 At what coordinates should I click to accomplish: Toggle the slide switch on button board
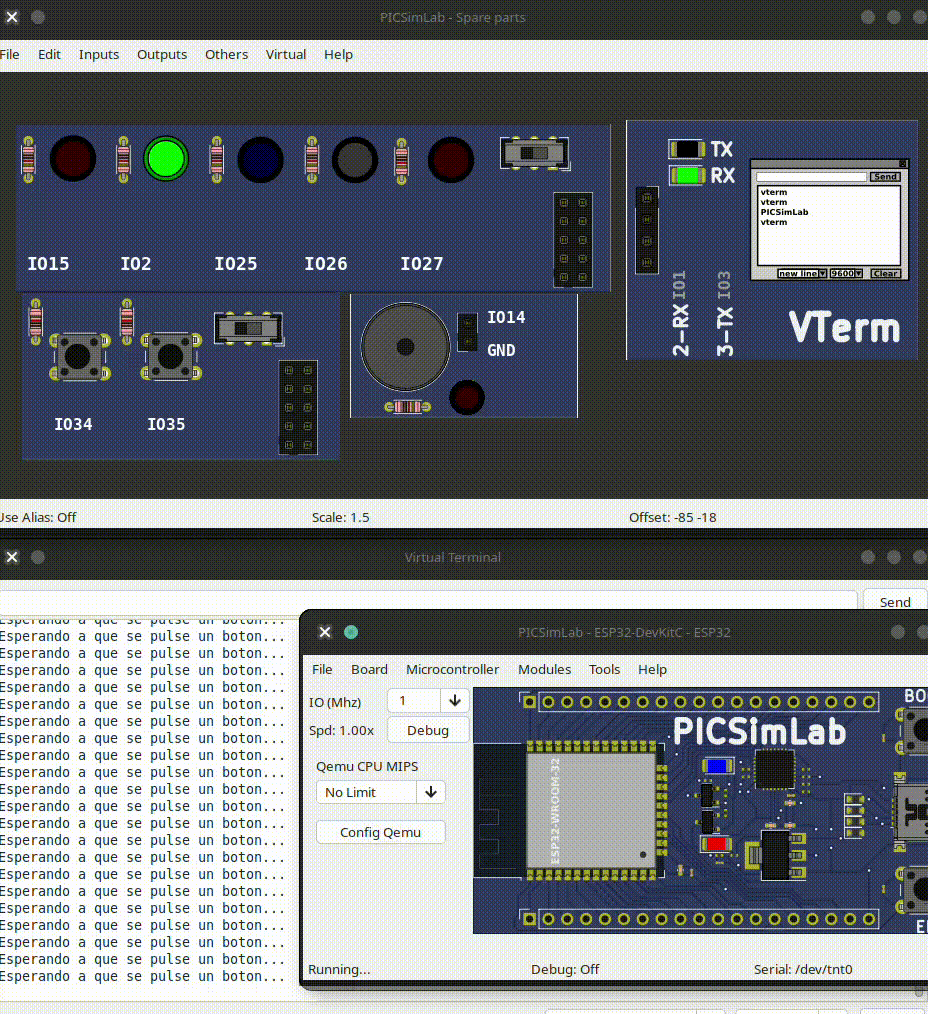[x=248, y=329]
